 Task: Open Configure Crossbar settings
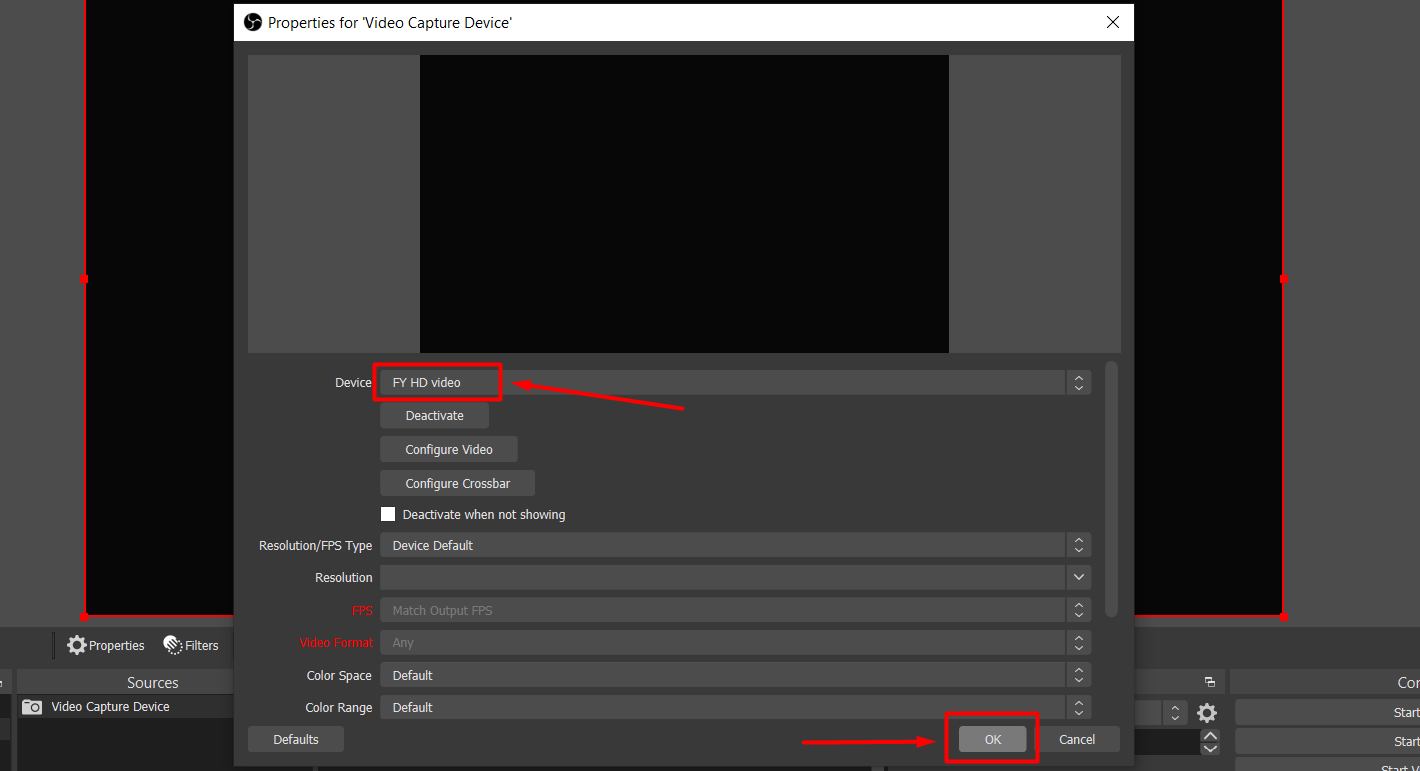coord(458,484)
